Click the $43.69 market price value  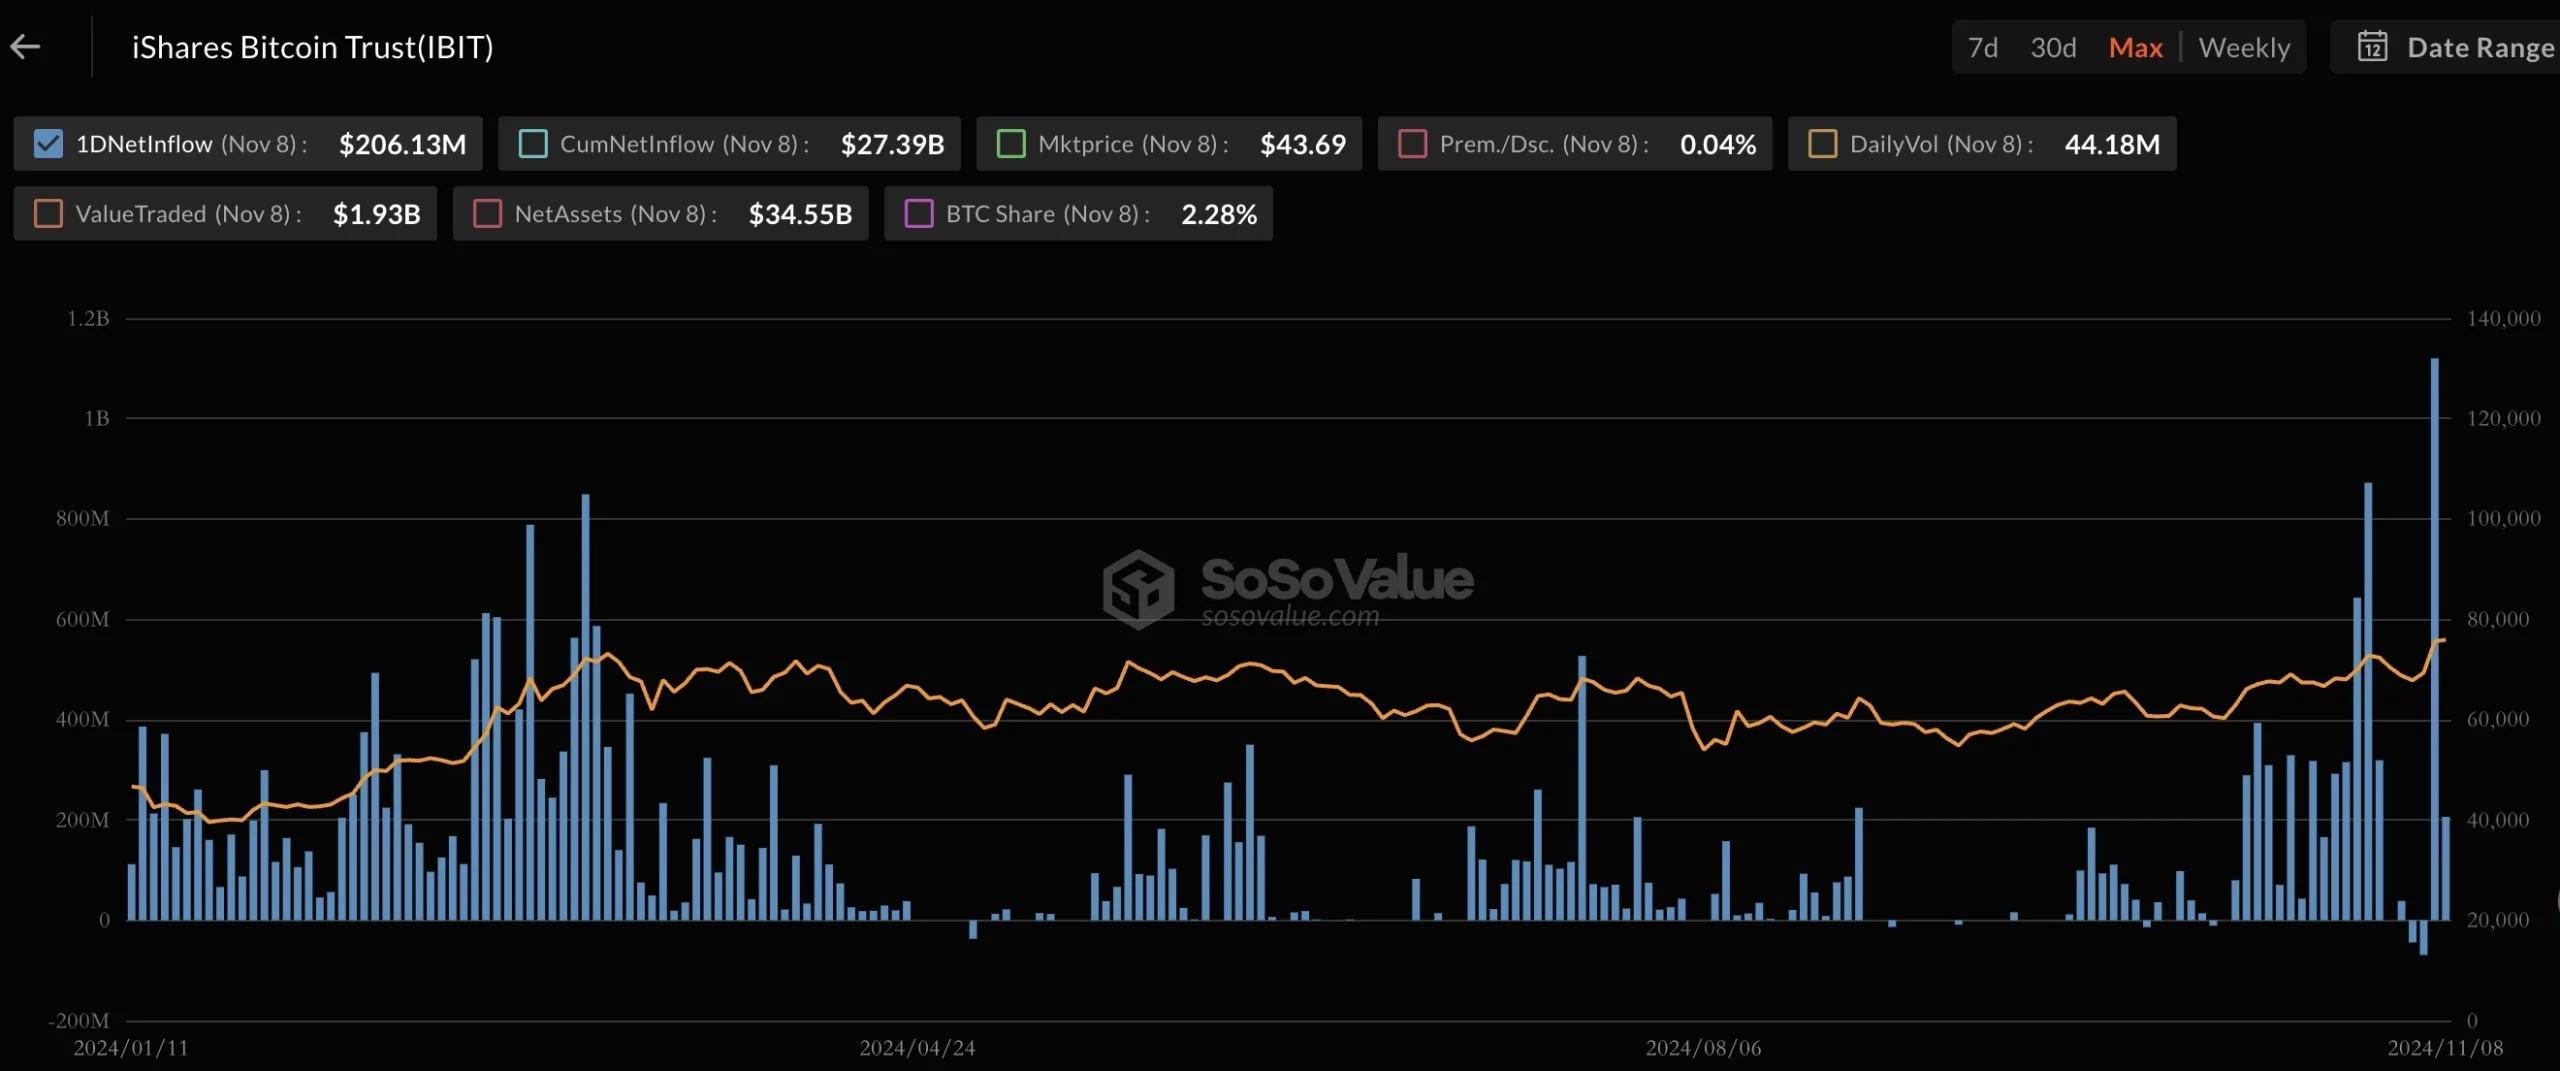pyautogui.click(x=1302, y=144)
